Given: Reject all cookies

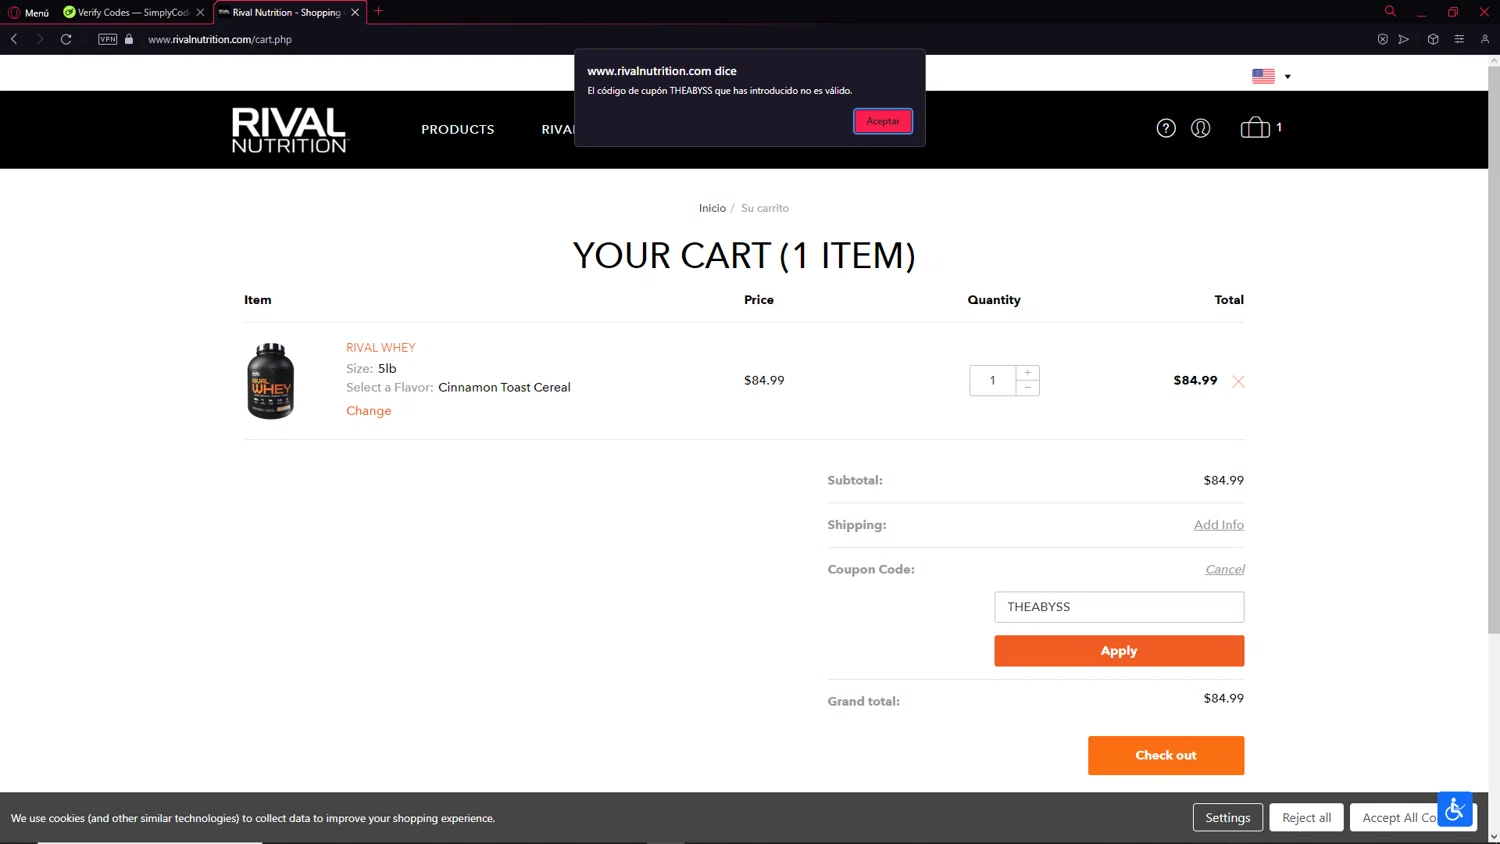Looking at the screenshot, I should 1306,818.
